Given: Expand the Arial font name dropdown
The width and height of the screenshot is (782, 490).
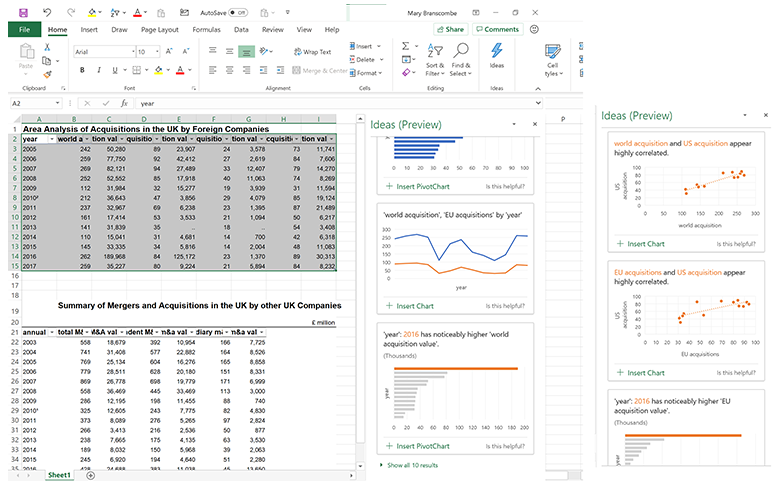Looking at the screenshot, I should pyautogui.click(x=133, y=51).
